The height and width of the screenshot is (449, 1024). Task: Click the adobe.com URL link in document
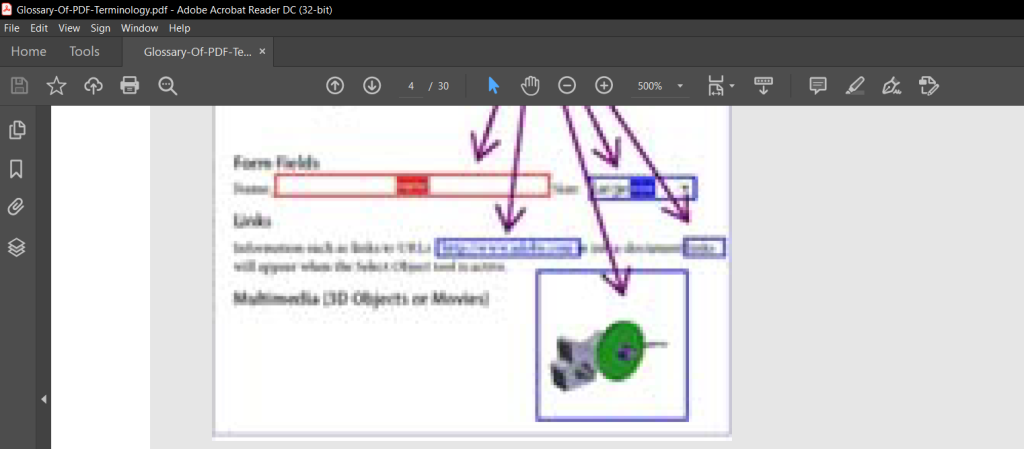[508, 248]
